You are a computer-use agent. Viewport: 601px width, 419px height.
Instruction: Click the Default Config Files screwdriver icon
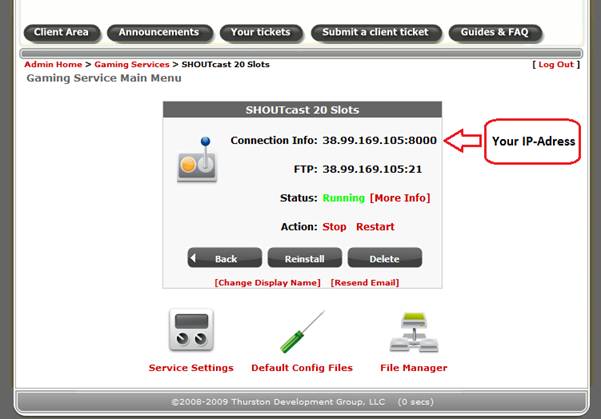[x=302, y=332]
